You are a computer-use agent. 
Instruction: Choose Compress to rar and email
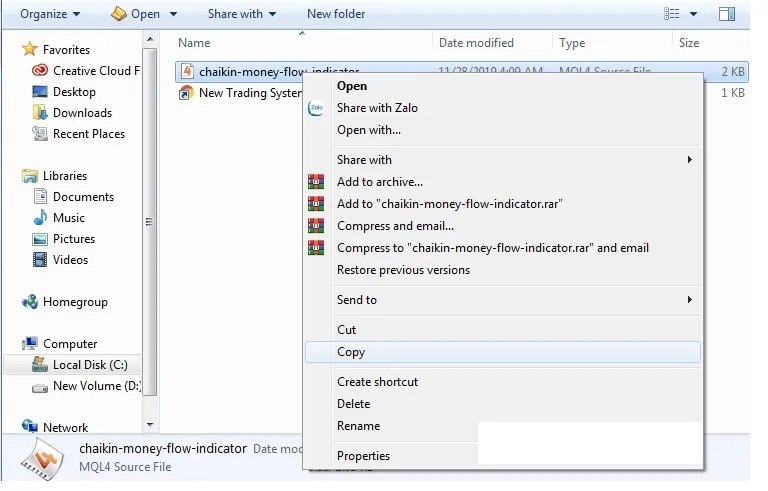point(504,248)
